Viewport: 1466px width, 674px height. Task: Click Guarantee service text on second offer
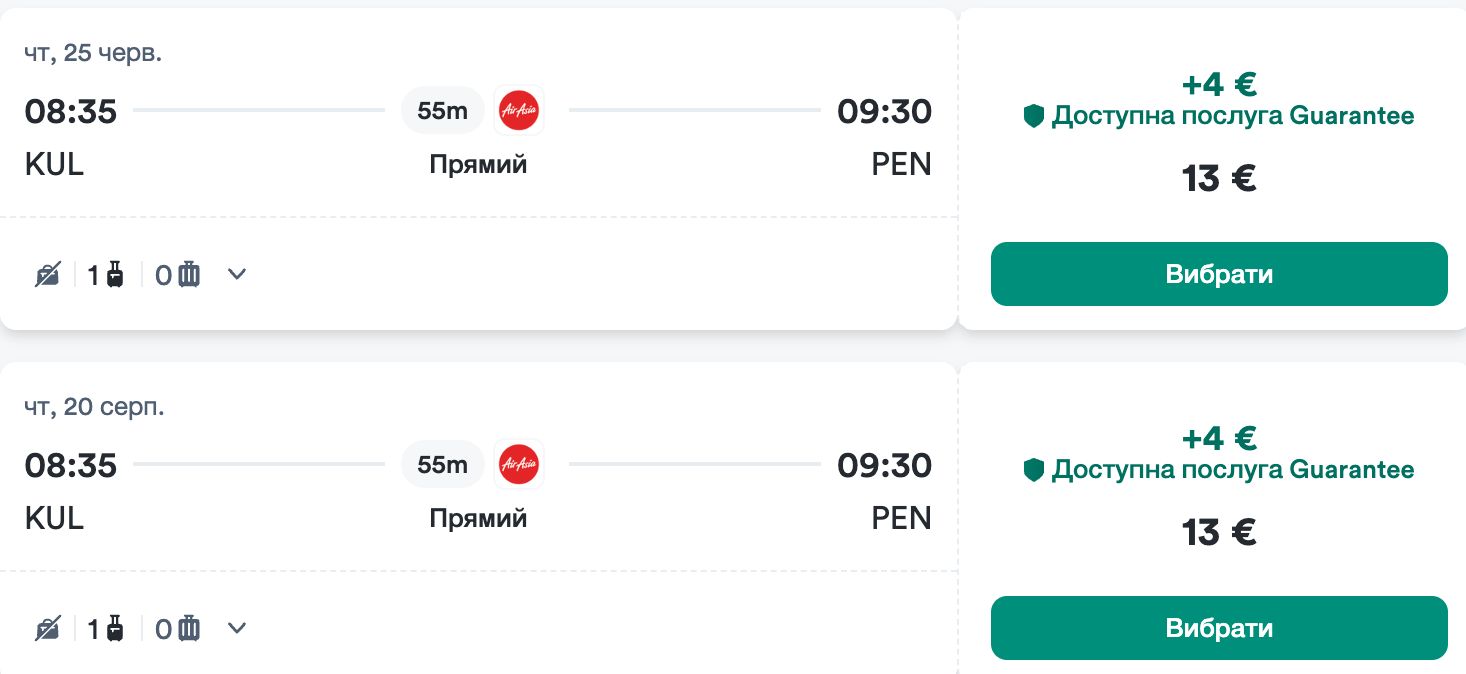(x=1232, y=470)
